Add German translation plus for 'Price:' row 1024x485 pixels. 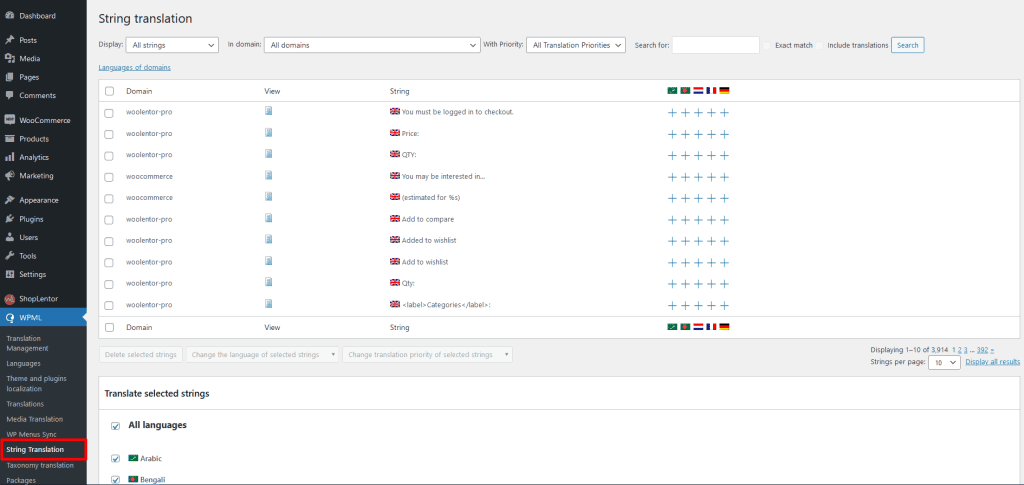coord(724,134)
